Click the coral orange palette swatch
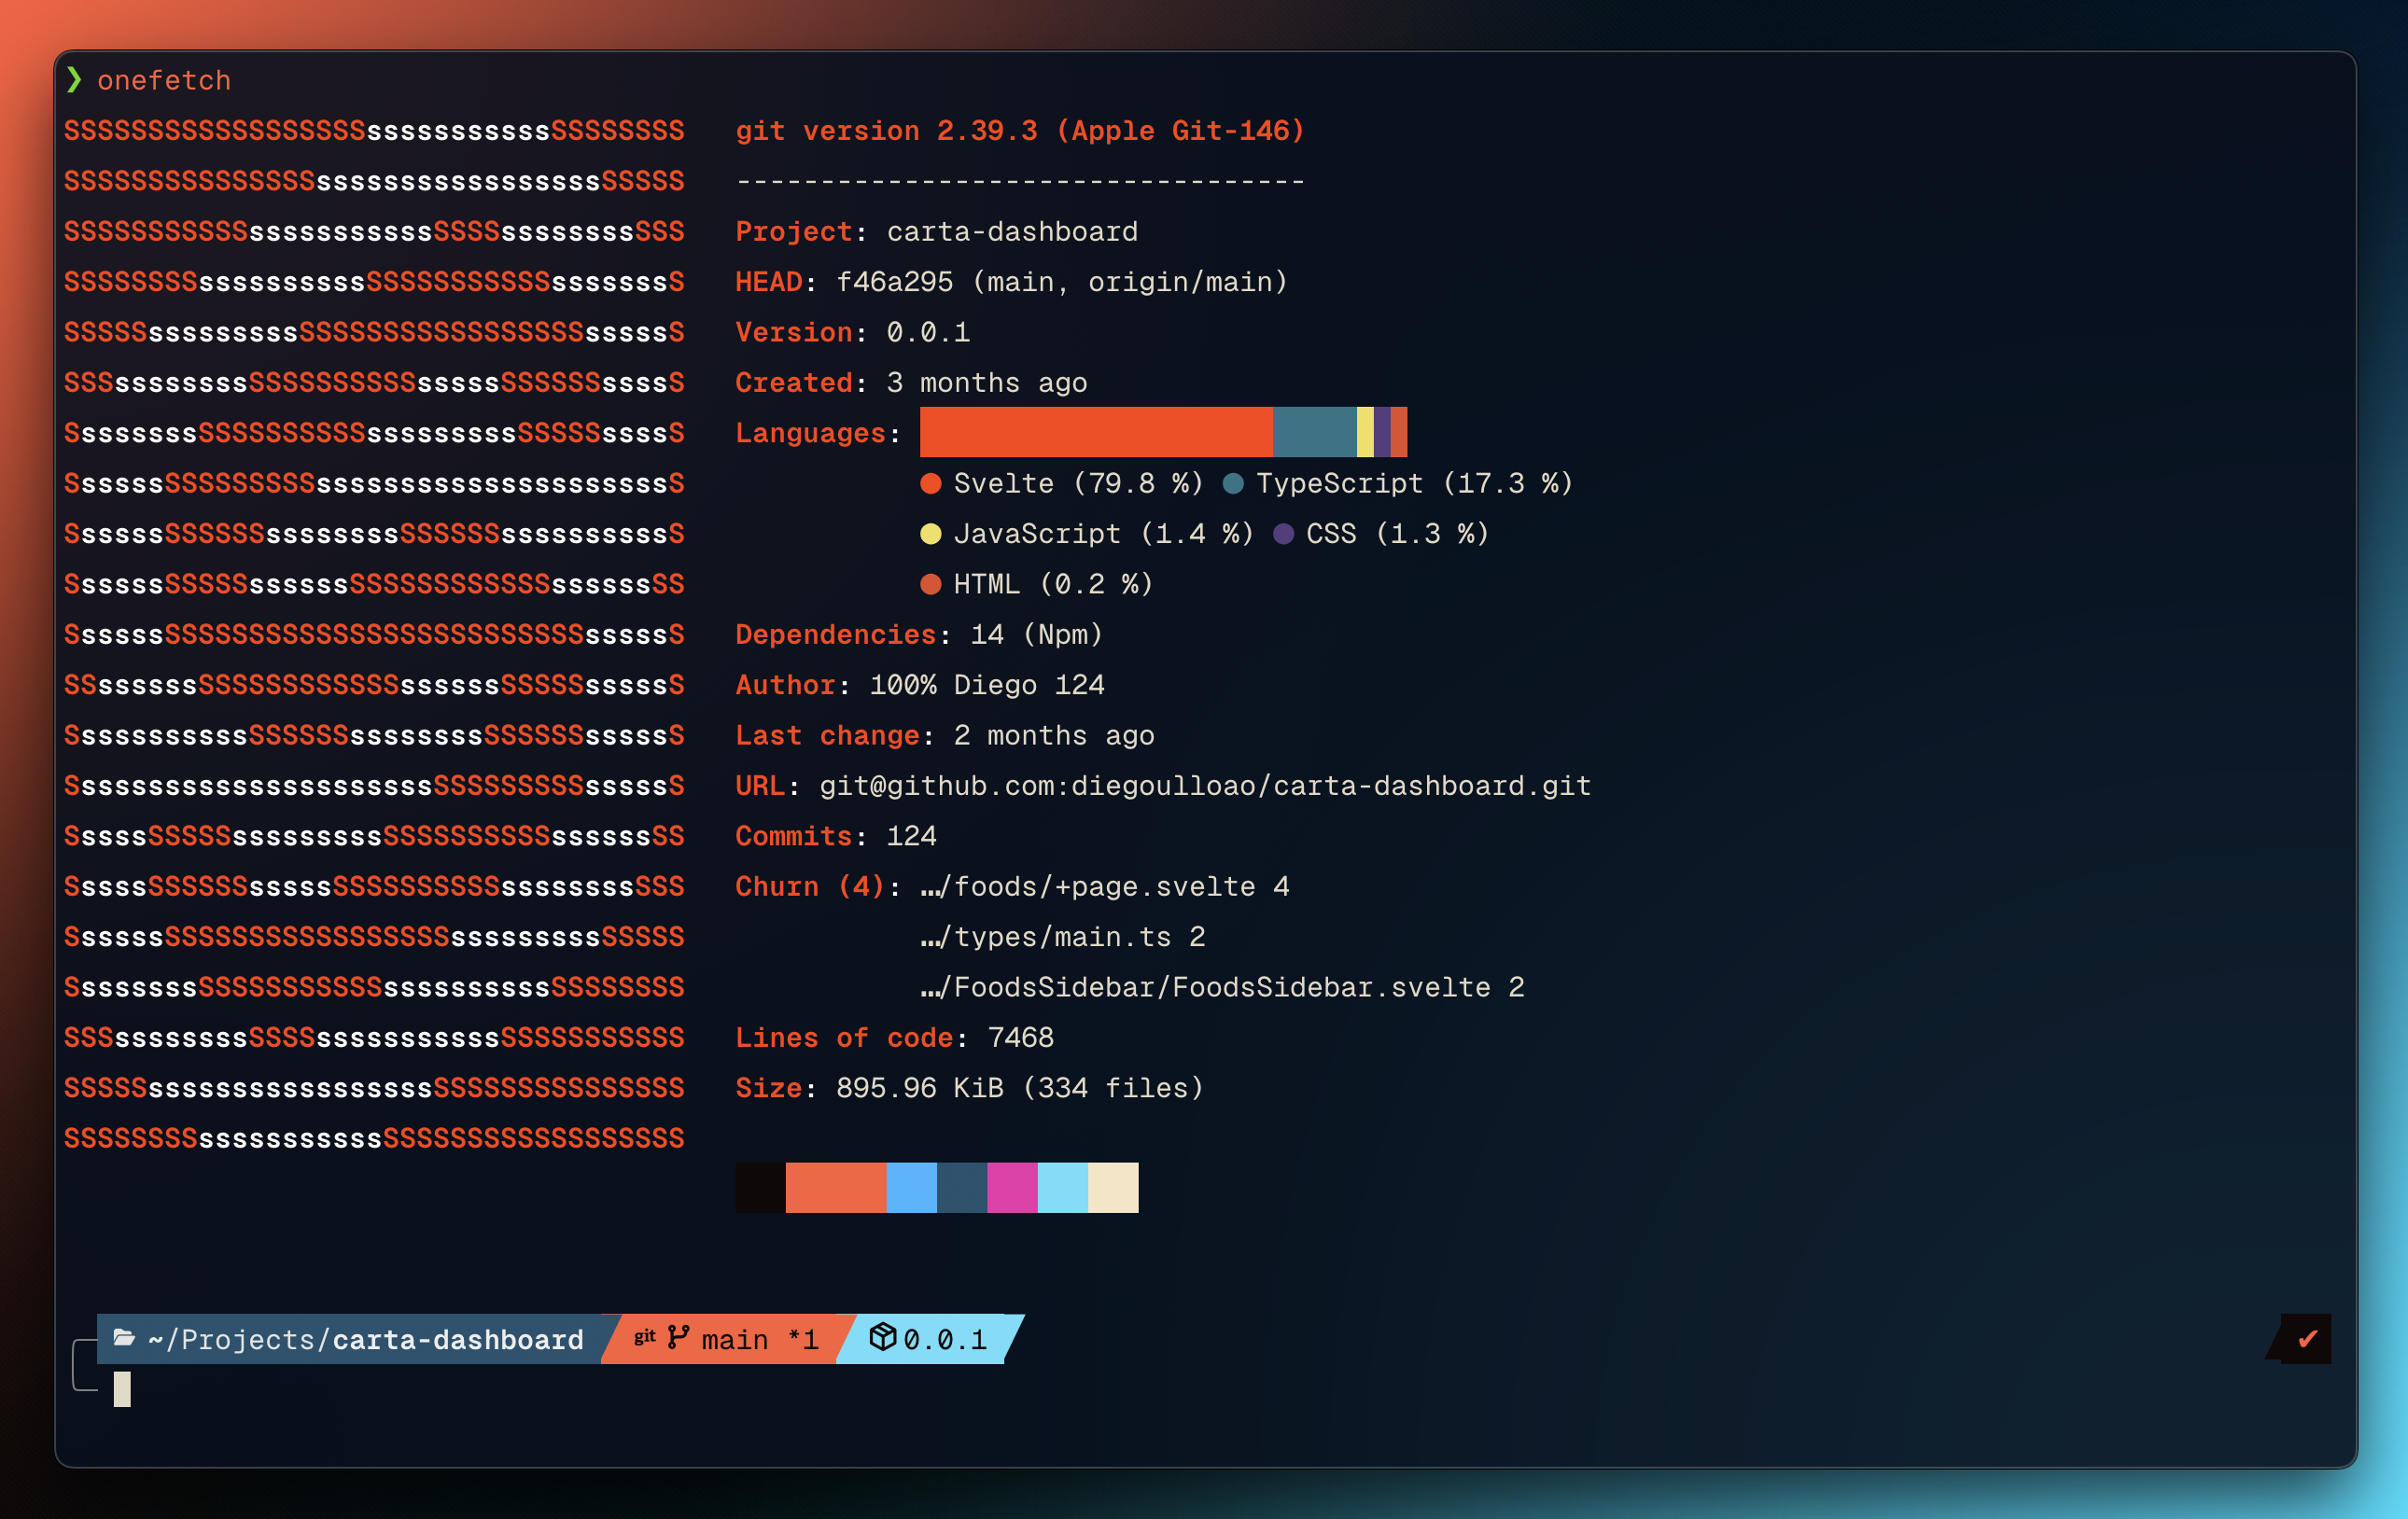This screenshot has height=1519, width=2408. (x=836, y=1187)
